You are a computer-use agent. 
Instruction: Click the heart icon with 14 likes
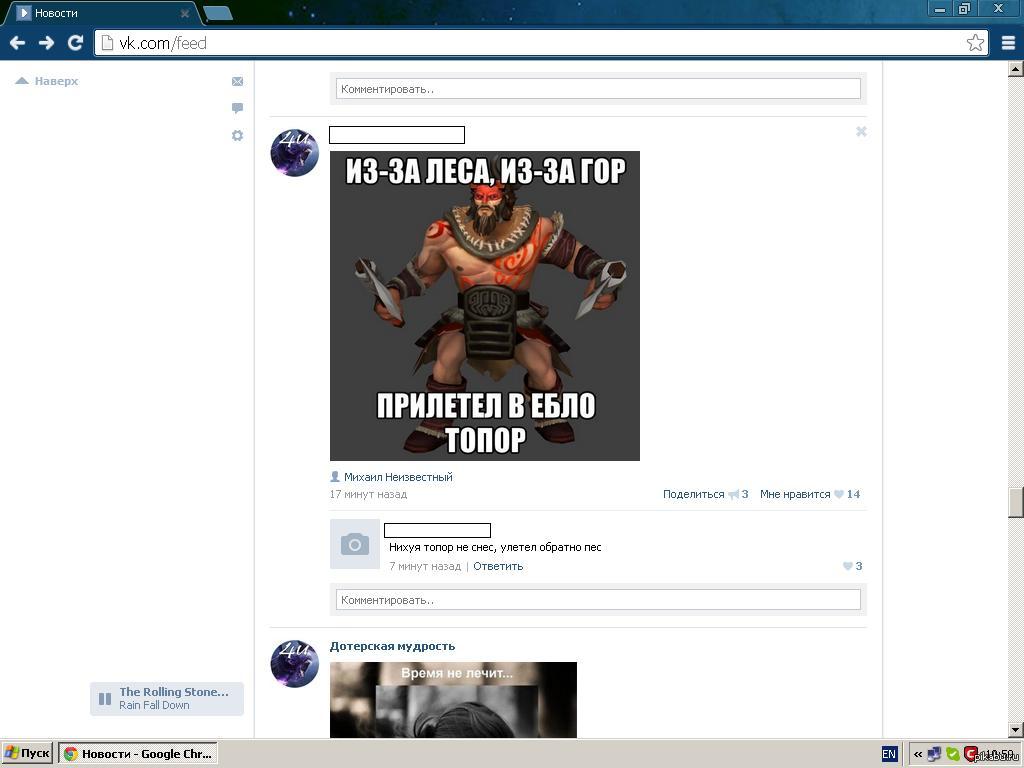click(x=839, y=494)
